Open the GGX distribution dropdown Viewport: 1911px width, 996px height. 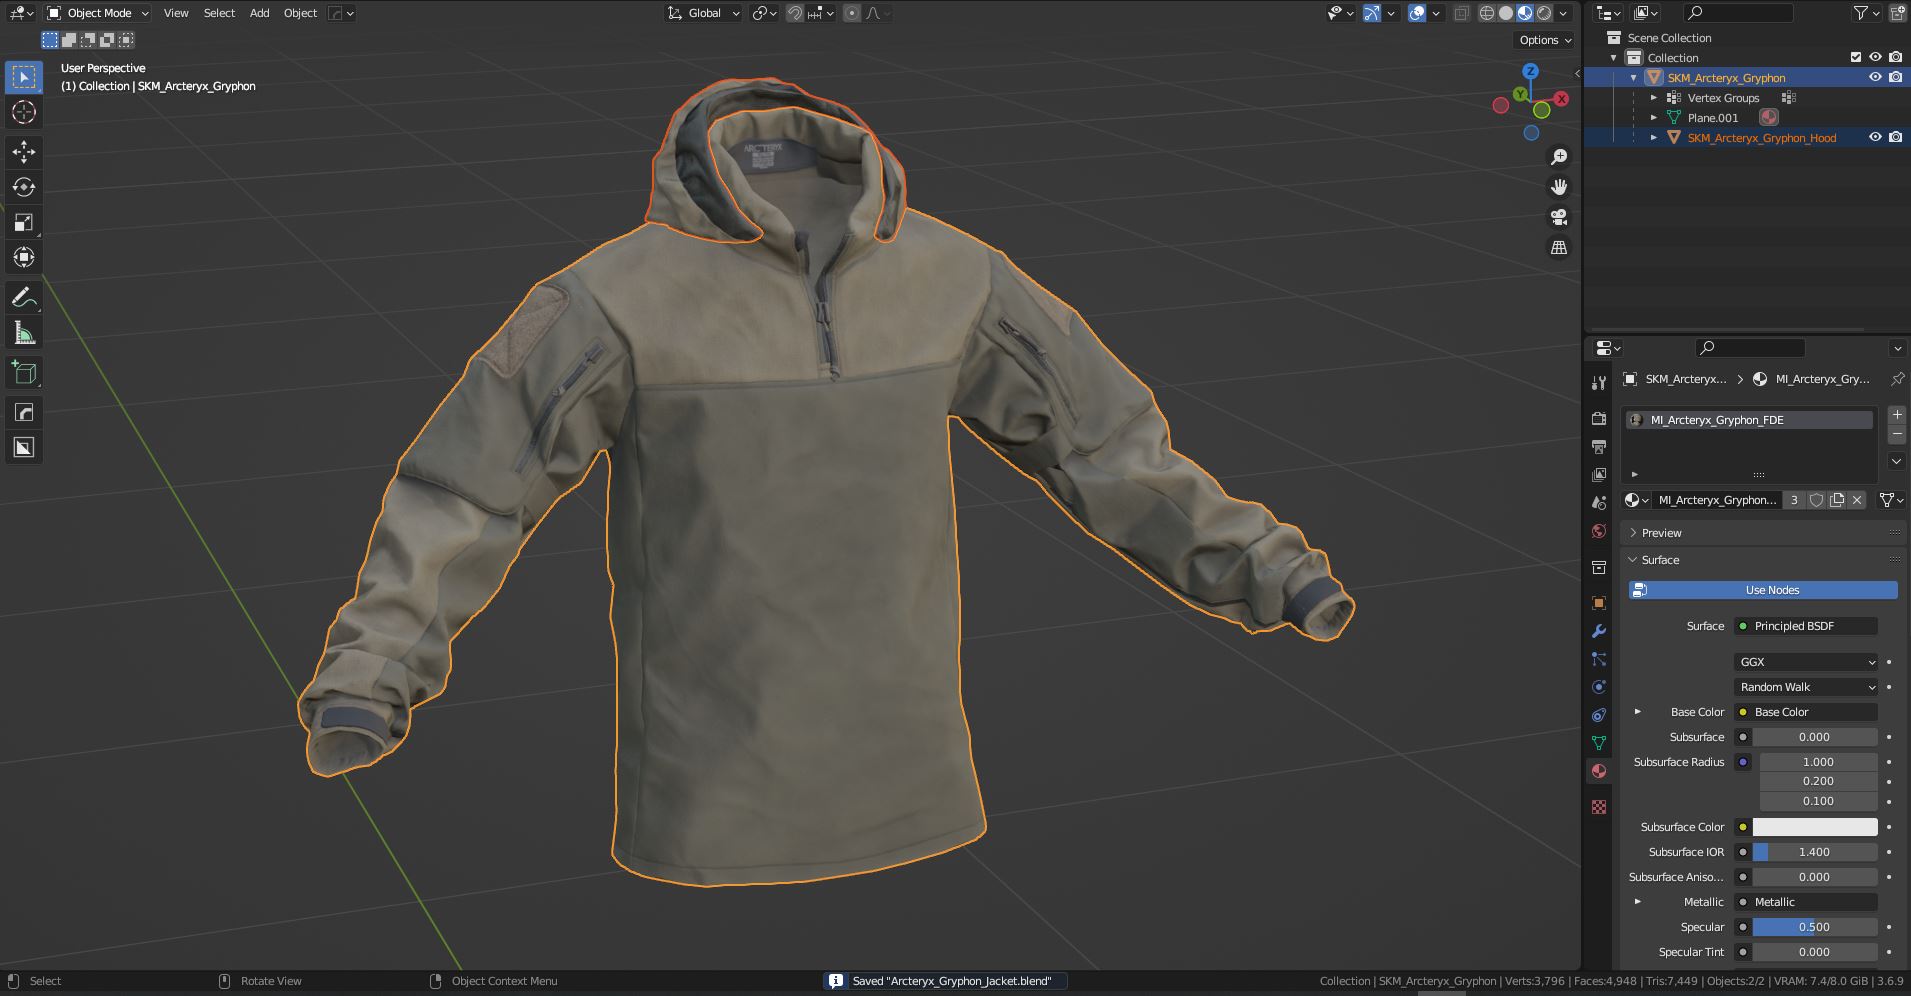pyautogui.click(x=1805, y=661)
